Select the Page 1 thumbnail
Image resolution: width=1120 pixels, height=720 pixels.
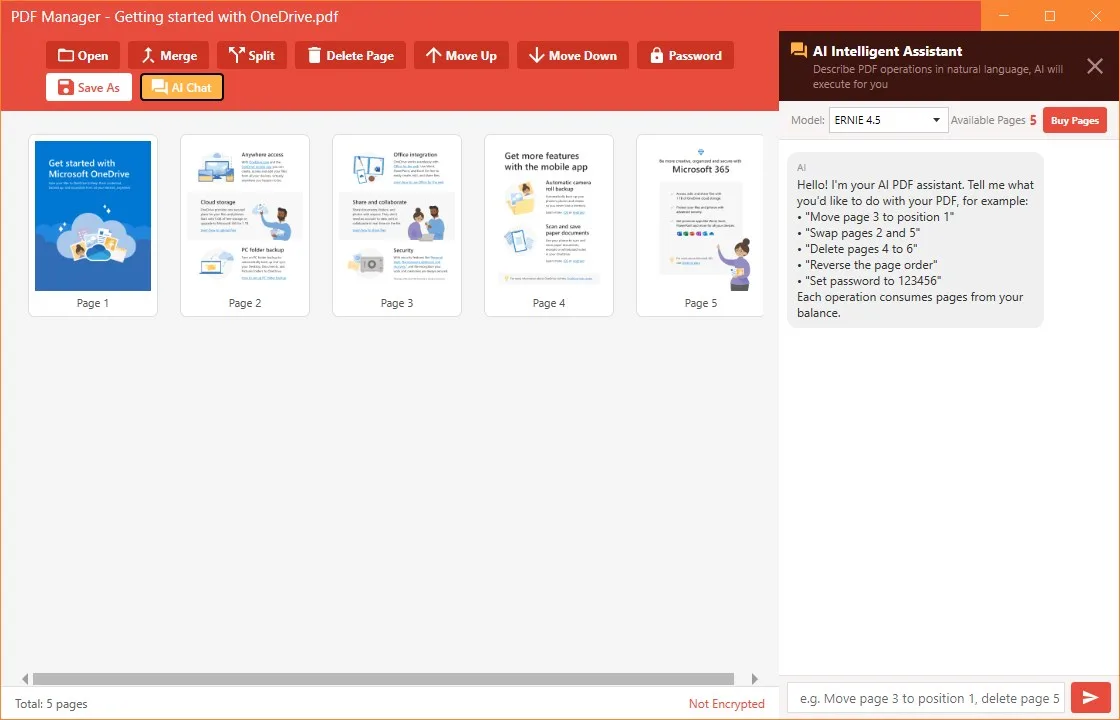93,226
